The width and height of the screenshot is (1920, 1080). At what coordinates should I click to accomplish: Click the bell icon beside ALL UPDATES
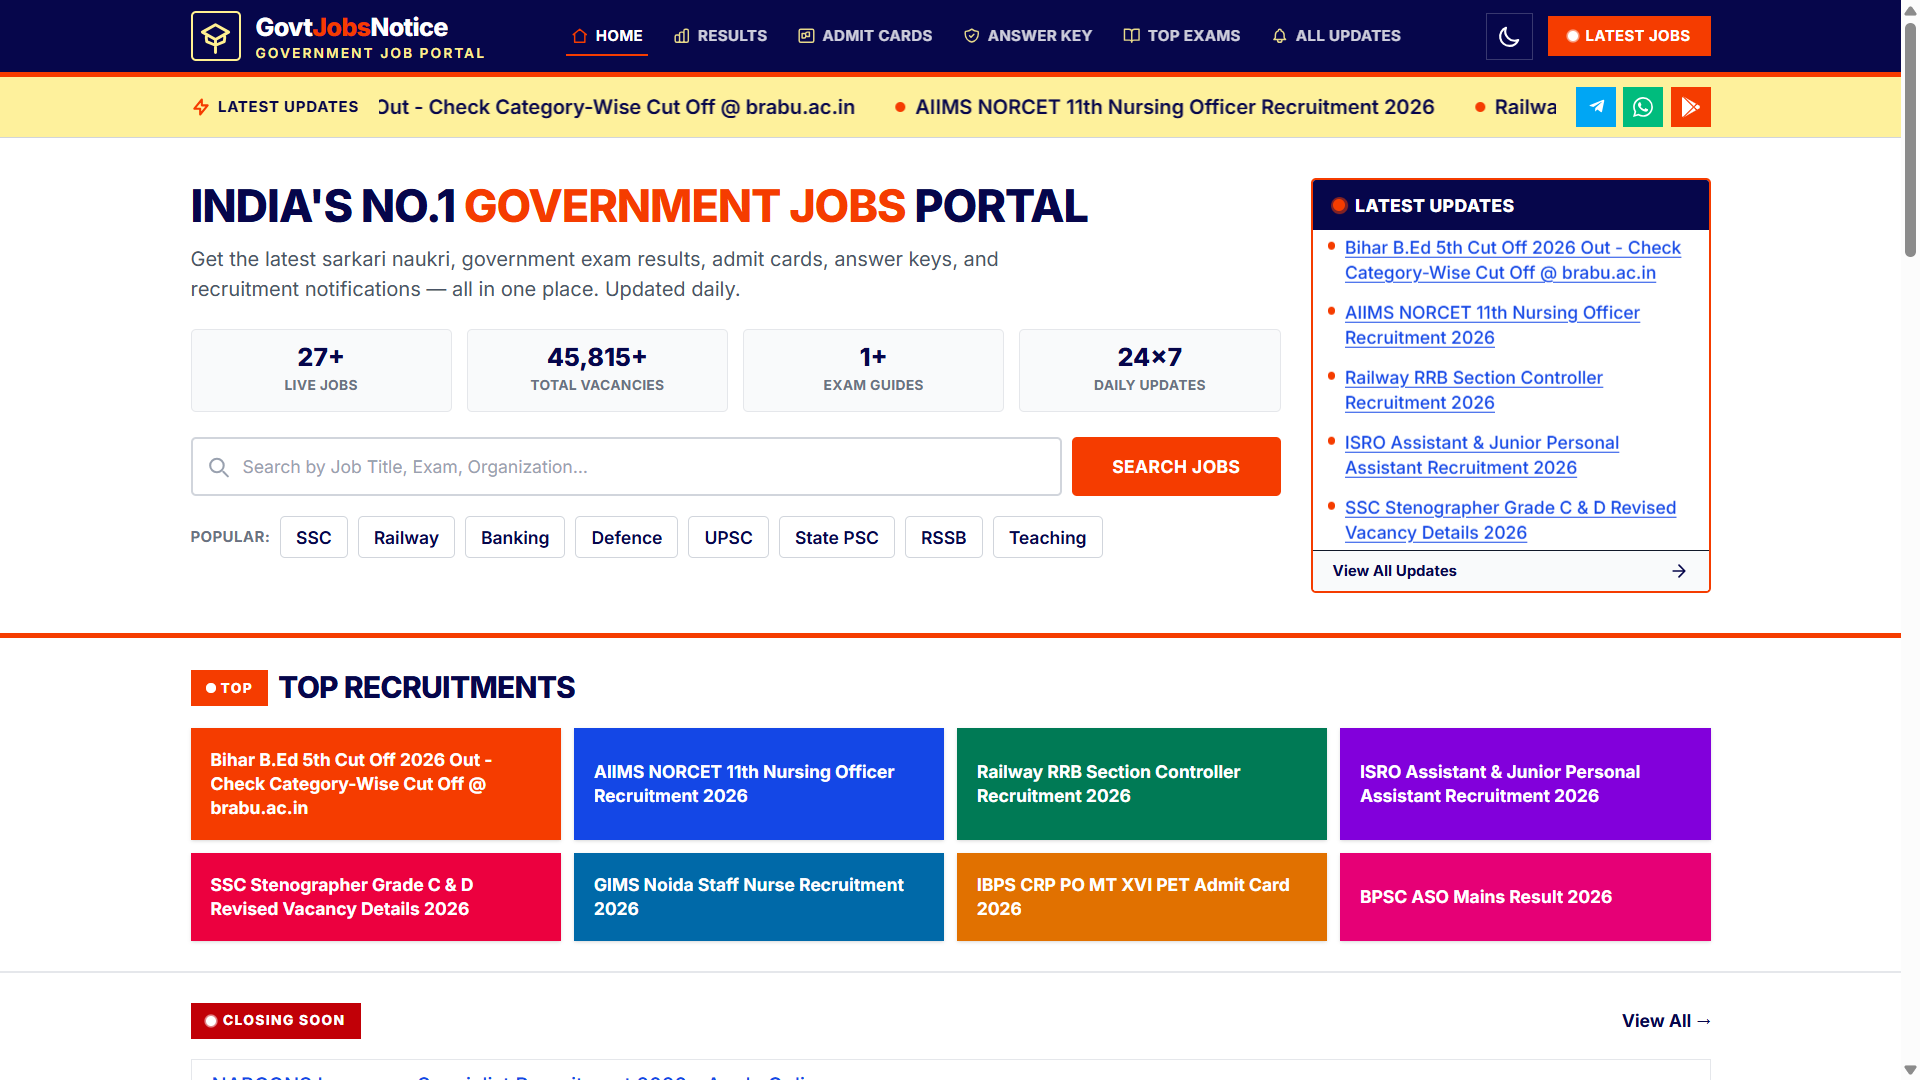[1279, 36]
